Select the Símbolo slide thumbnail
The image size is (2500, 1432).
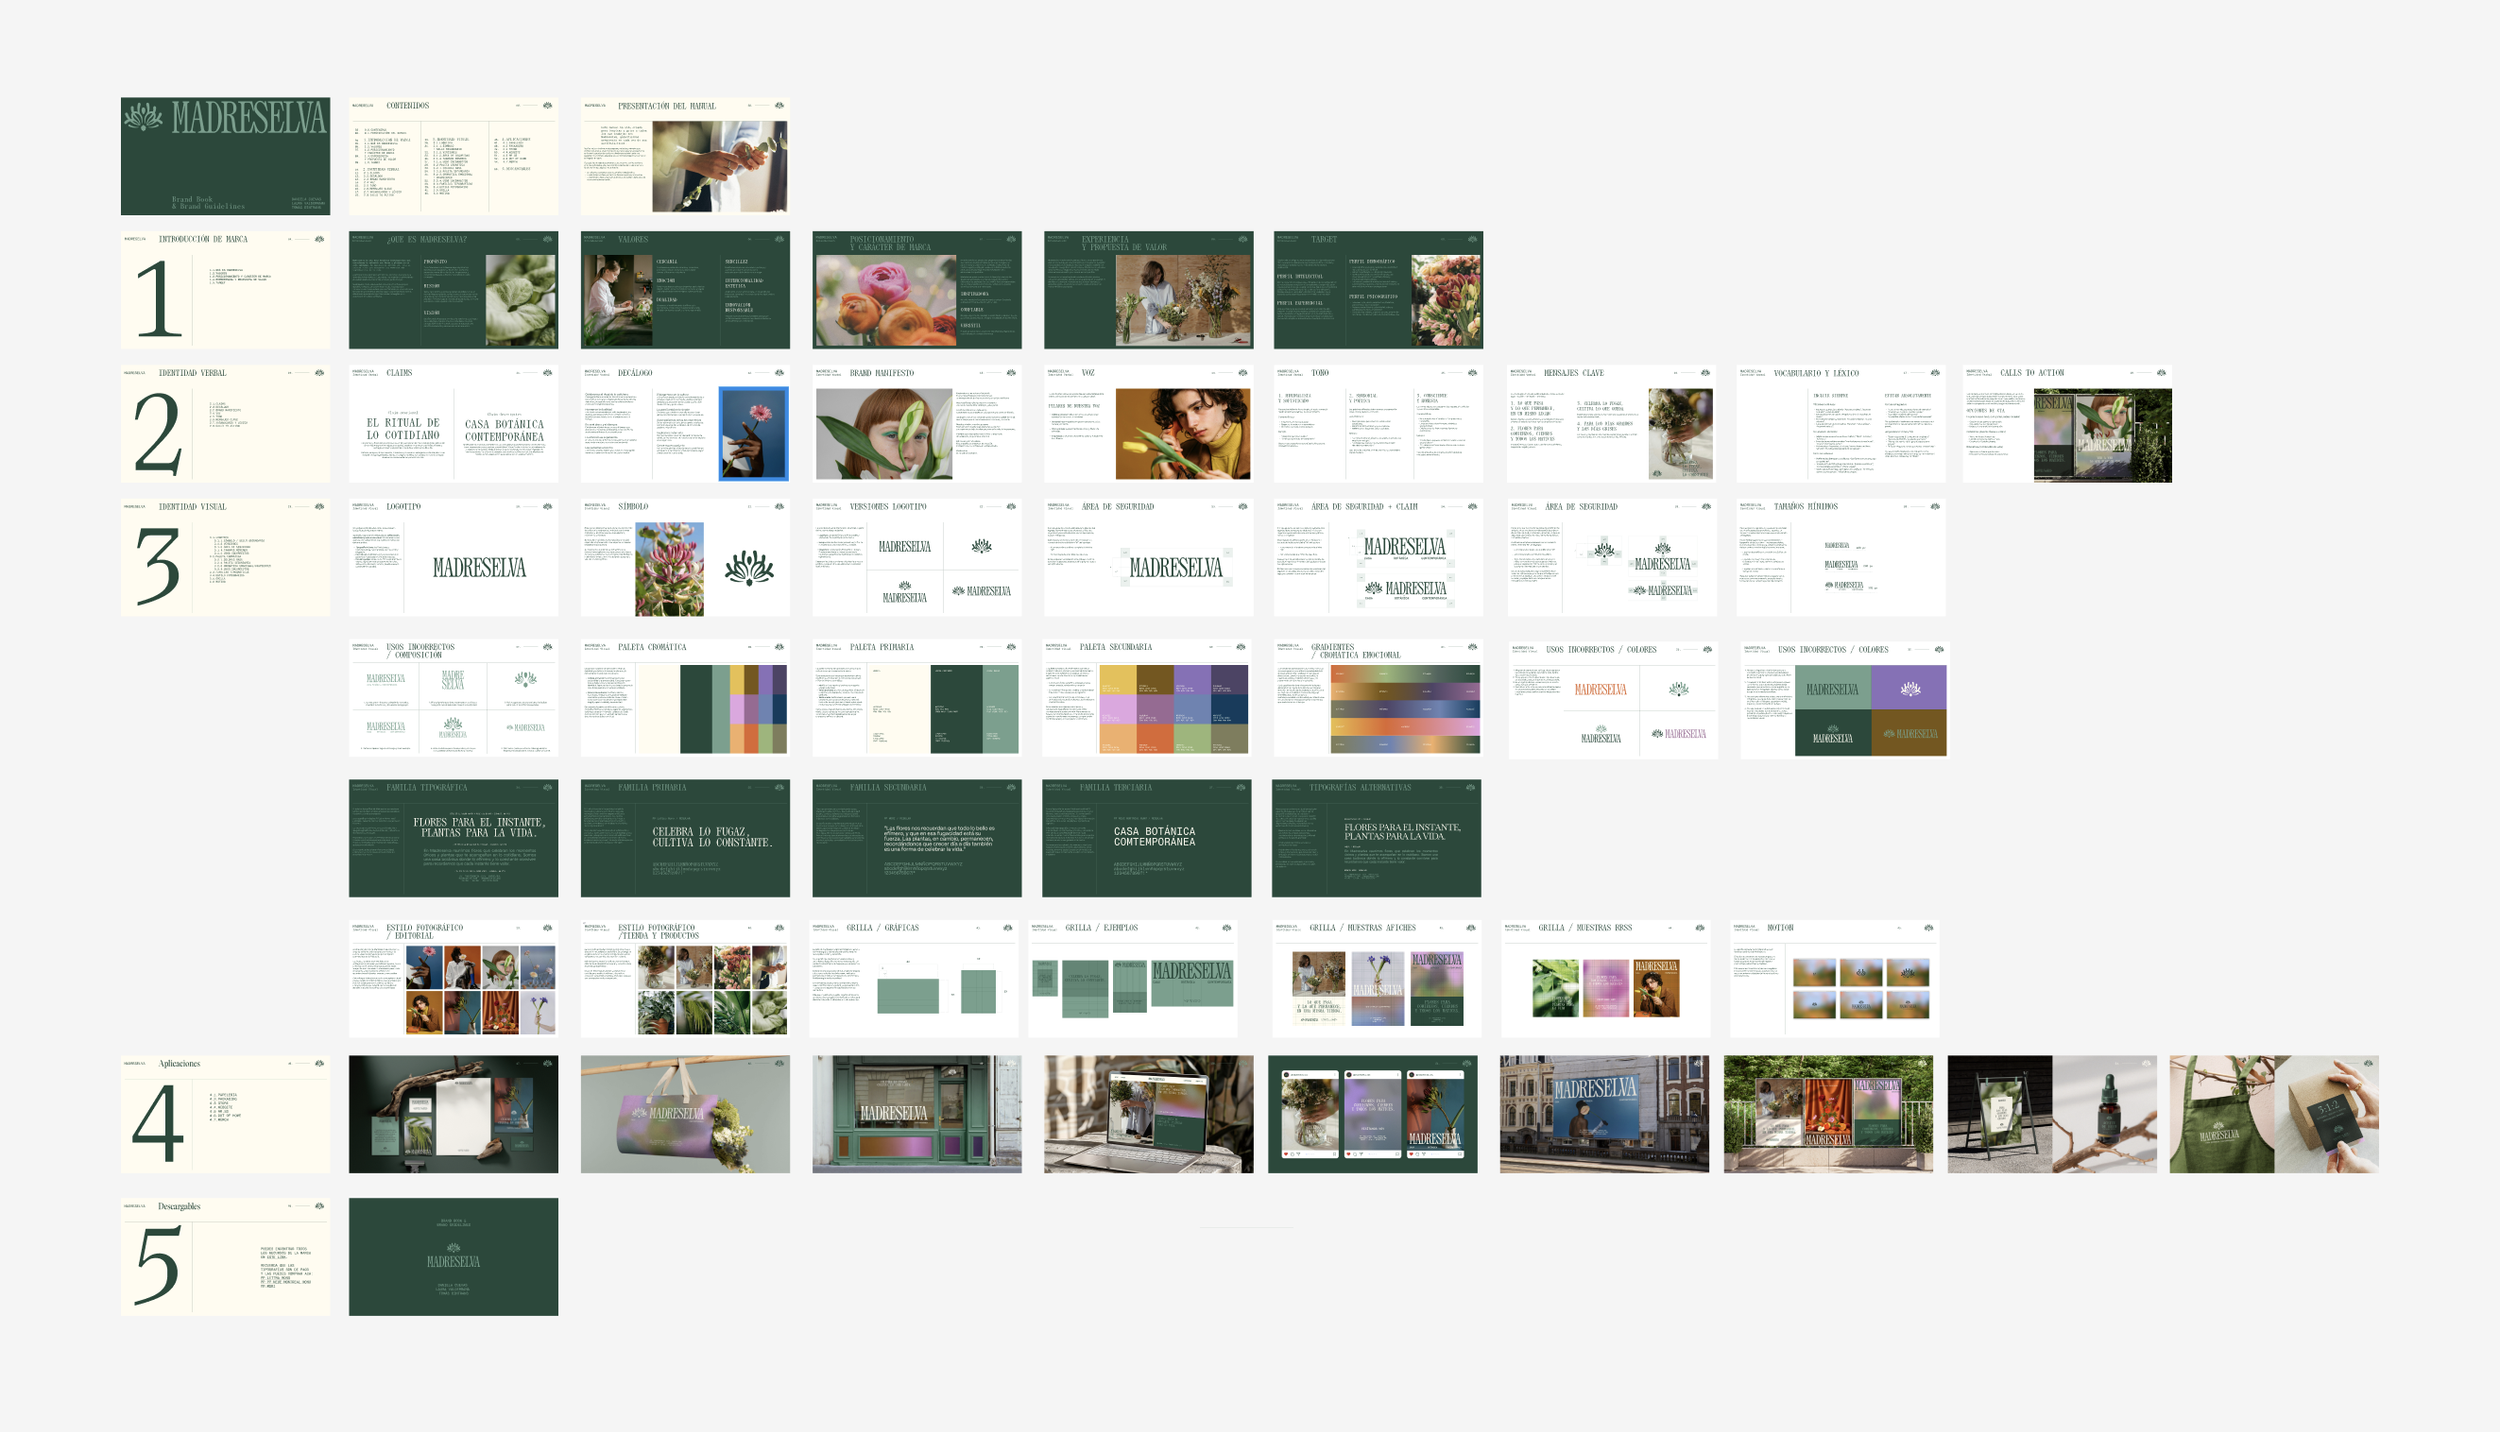(x=685, y=558)
